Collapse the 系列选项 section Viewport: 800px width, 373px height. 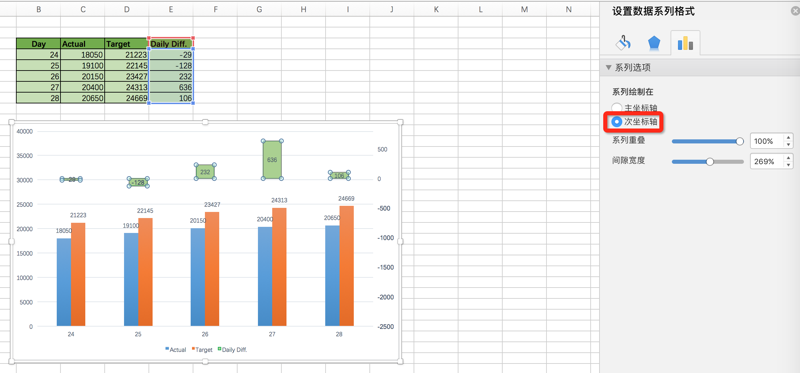tap(608, 67)
